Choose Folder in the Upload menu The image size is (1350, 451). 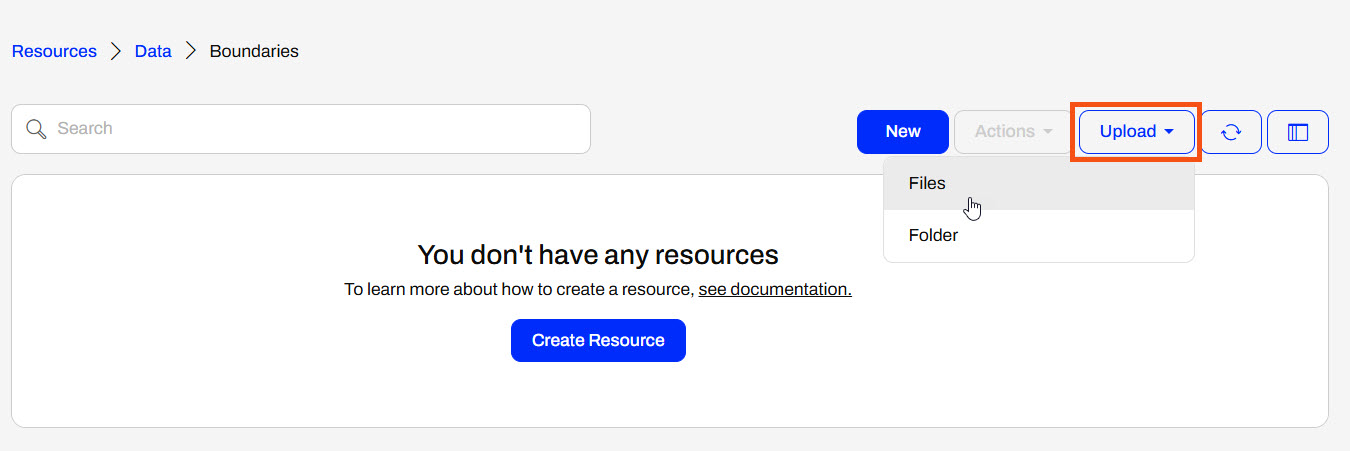pyautogui.click(x=933, y=236)
